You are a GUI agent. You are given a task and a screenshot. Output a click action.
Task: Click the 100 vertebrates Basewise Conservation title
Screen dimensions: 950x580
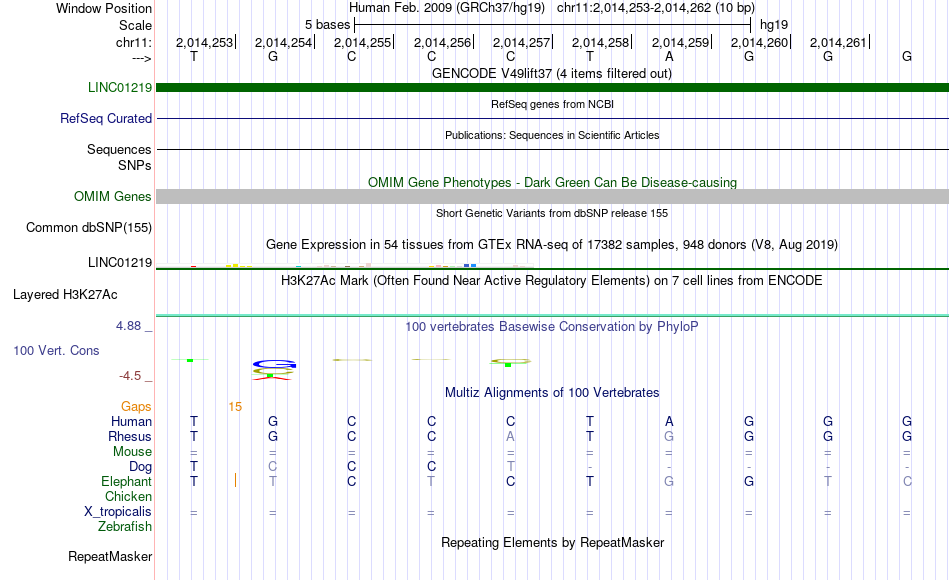[x=551, y=327]
